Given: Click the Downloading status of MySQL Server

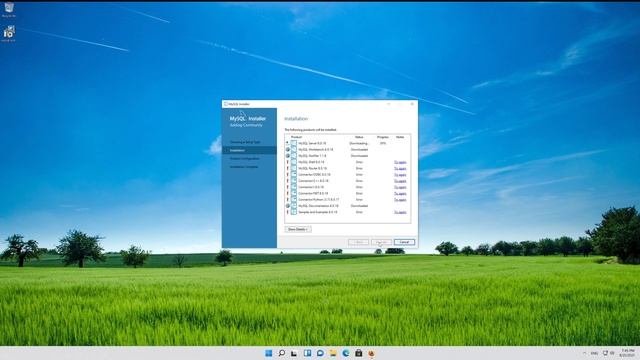Looking at the screenshot, I should click(359, 143).
